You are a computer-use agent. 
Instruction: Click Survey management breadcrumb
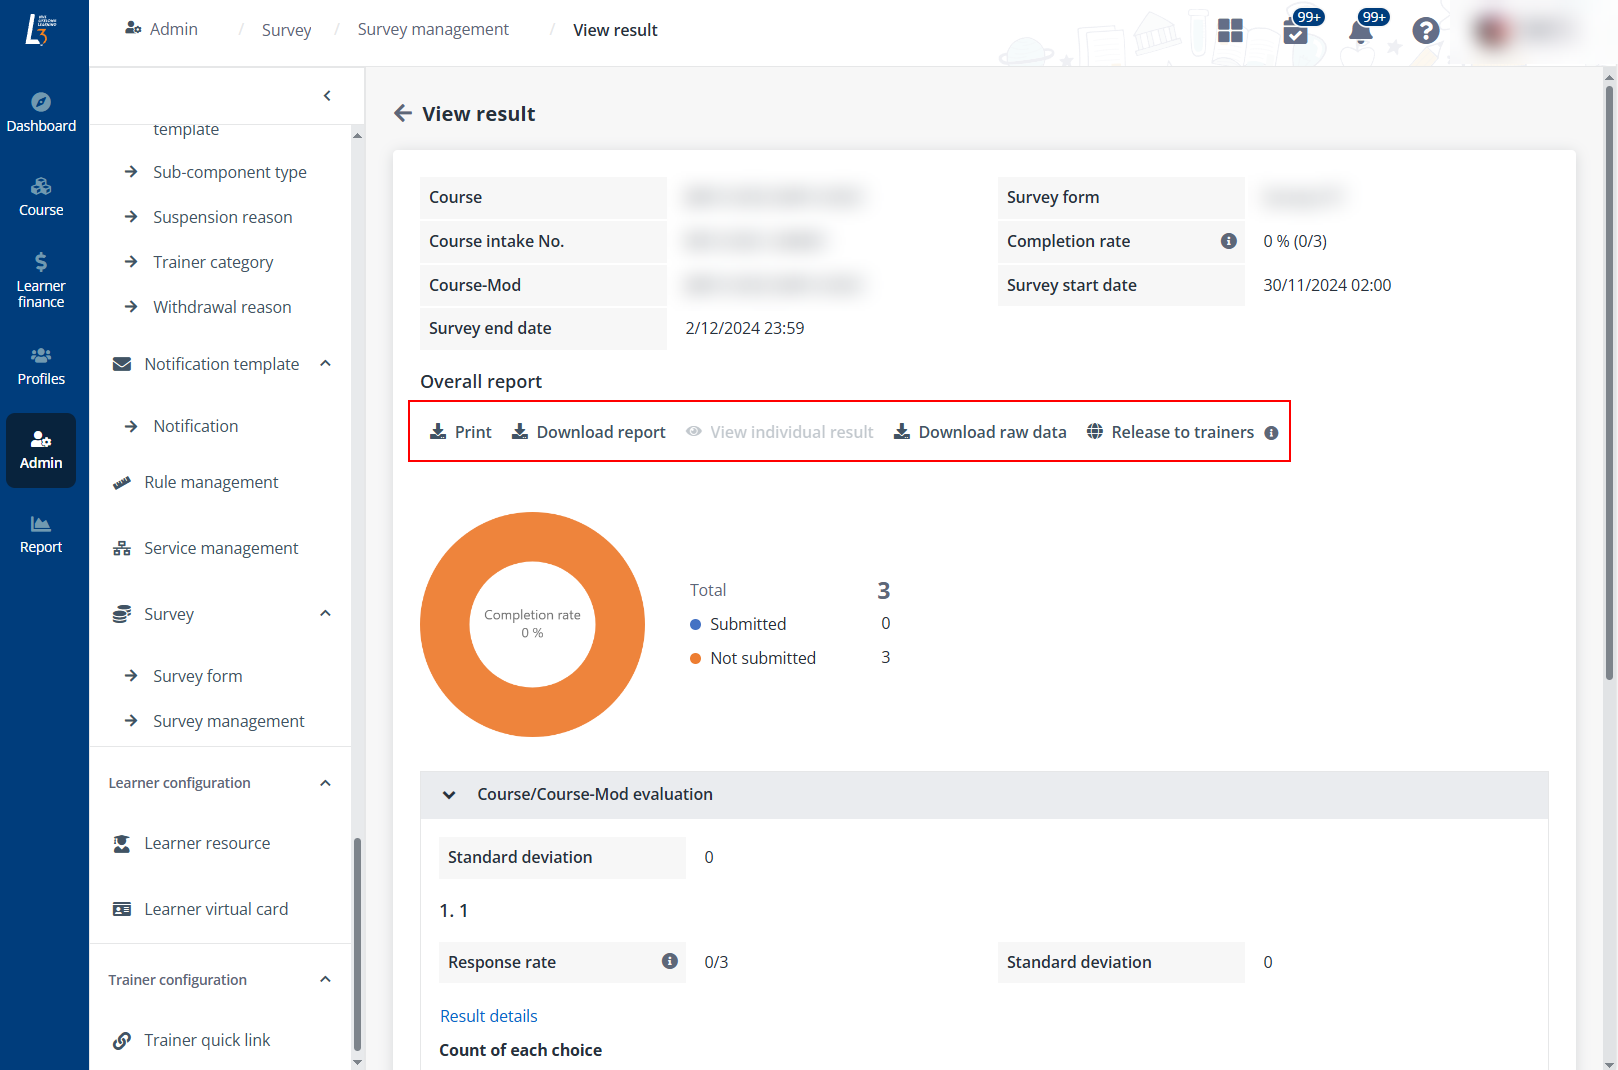pyautogui.click(x=433, y=30)
